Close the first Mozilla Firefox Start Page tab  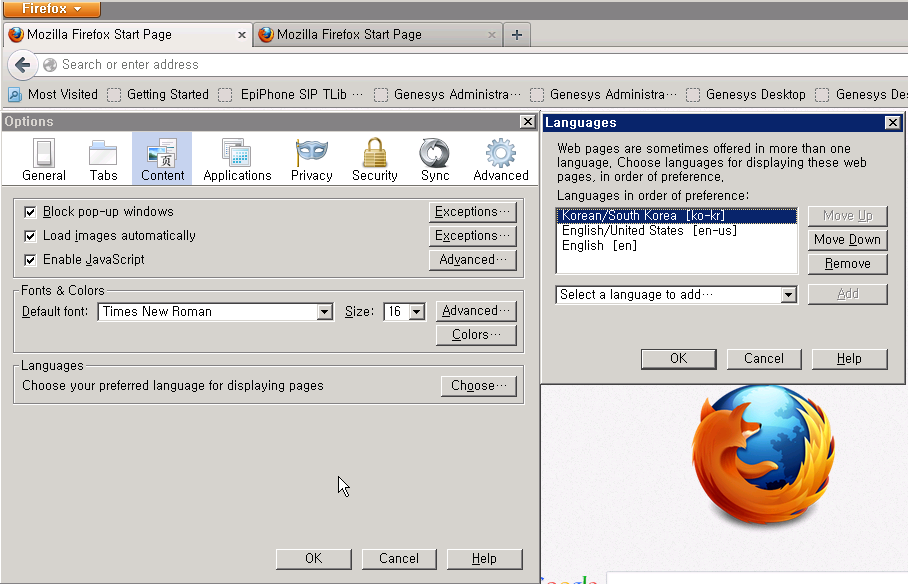(x=241, y=35)
